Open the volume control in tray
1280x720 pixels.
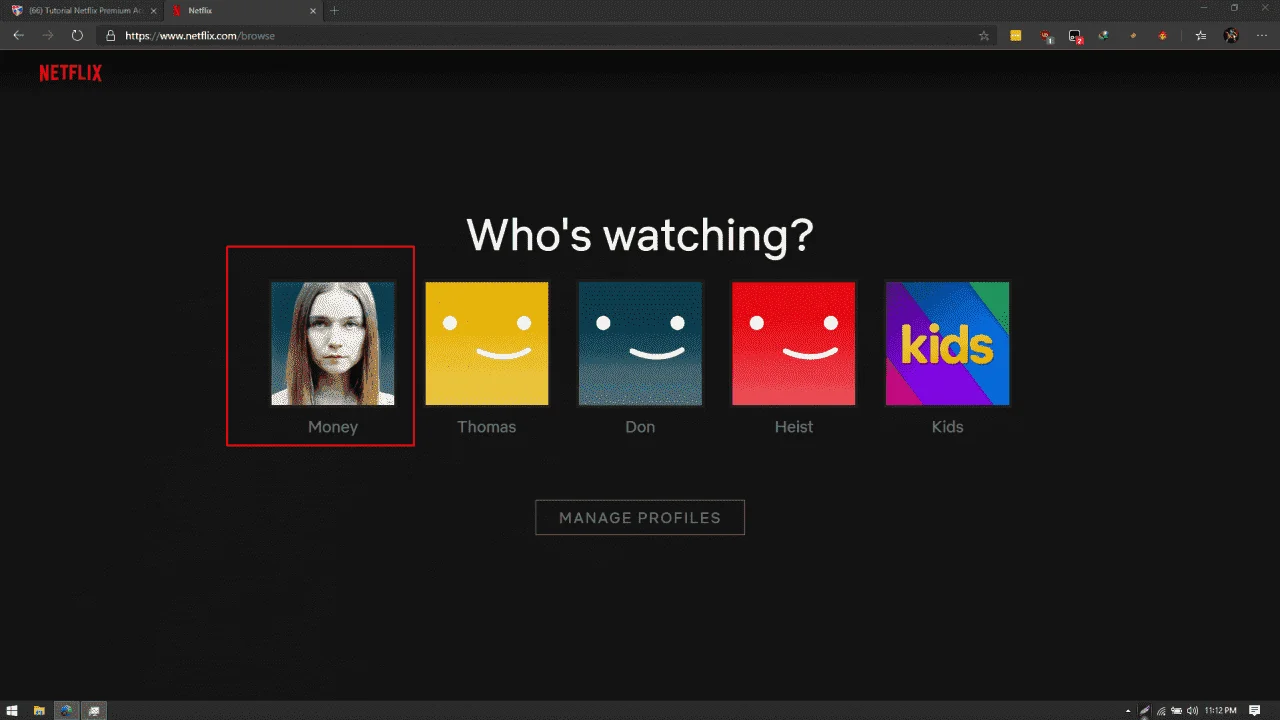pyautogui.click(x=1193, y=711)
